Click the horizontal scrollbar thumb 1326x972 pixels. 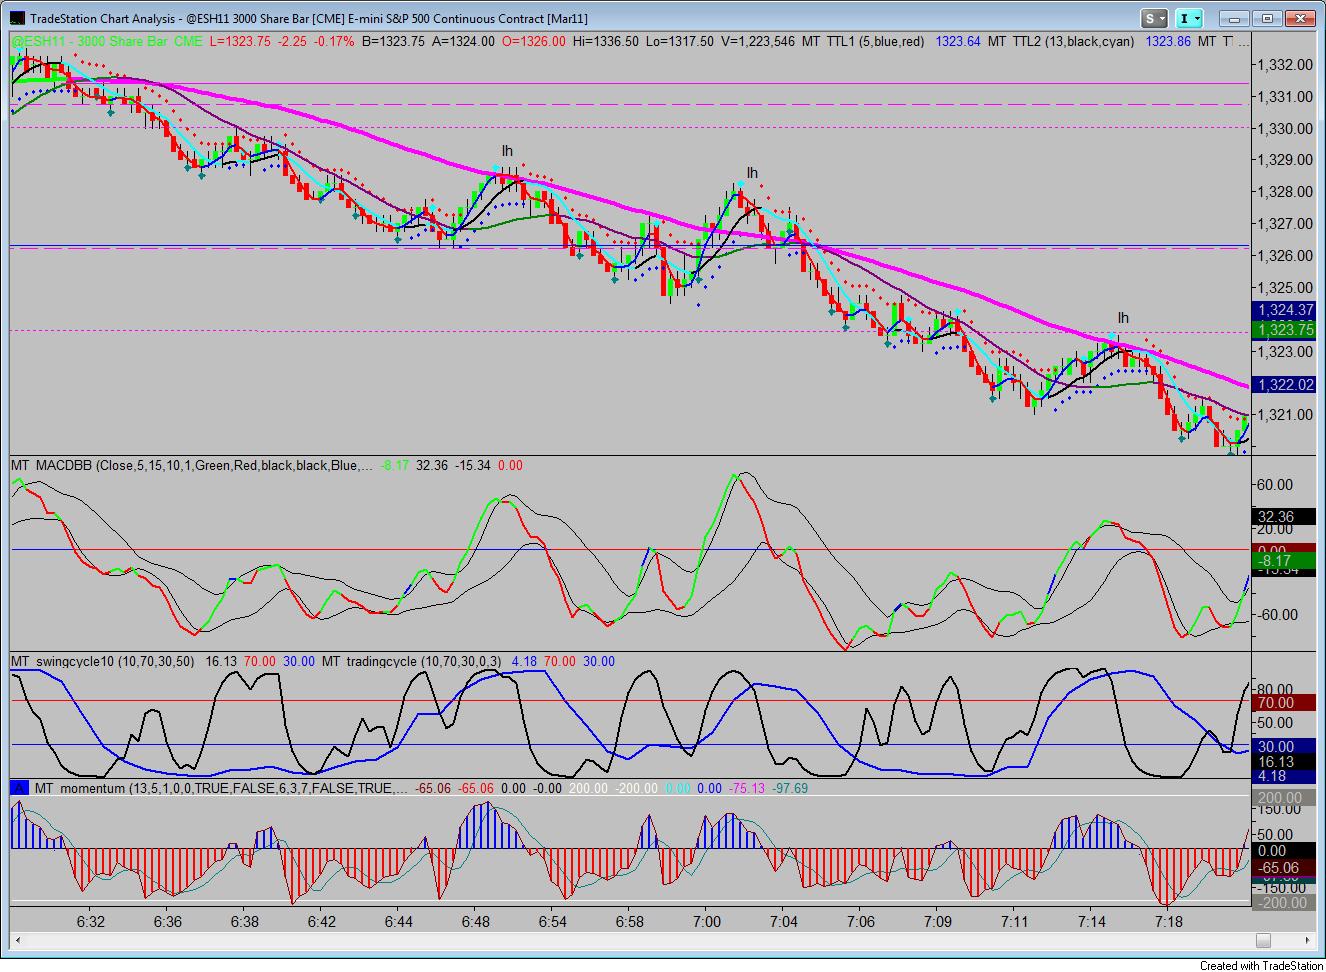point(1263,940)
